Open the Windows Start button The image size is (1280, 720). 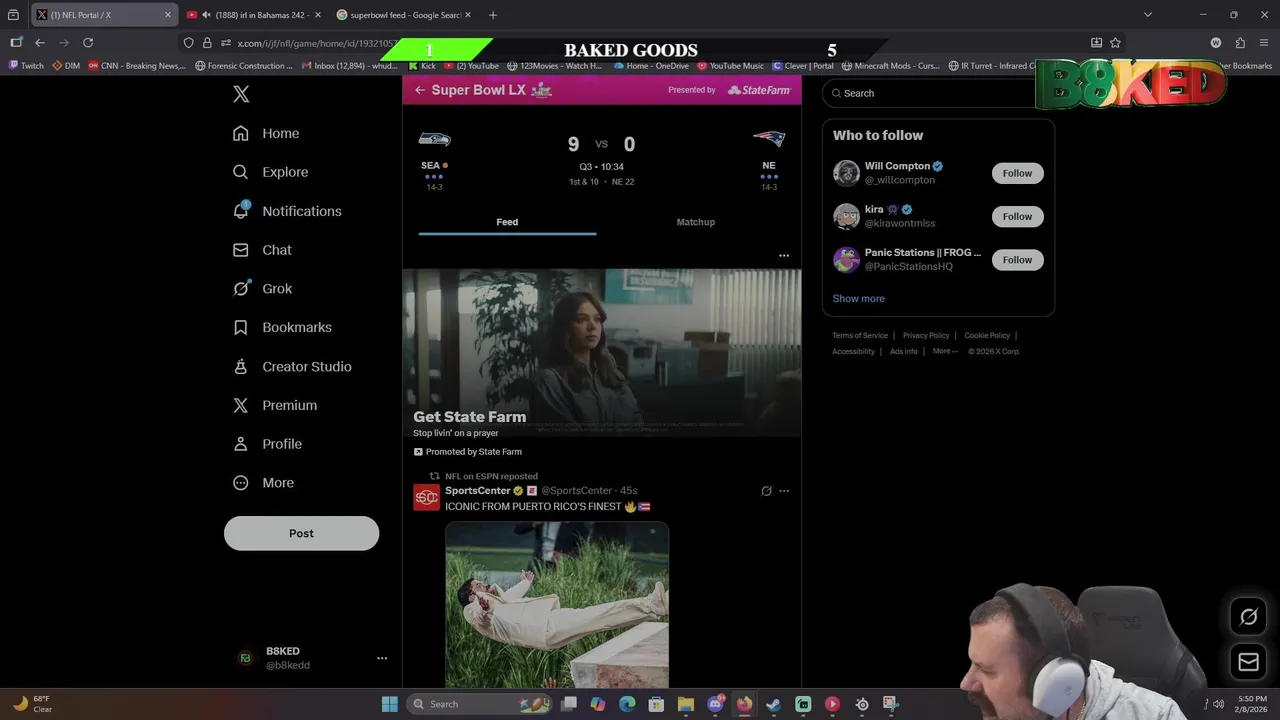tap(389, 704)
